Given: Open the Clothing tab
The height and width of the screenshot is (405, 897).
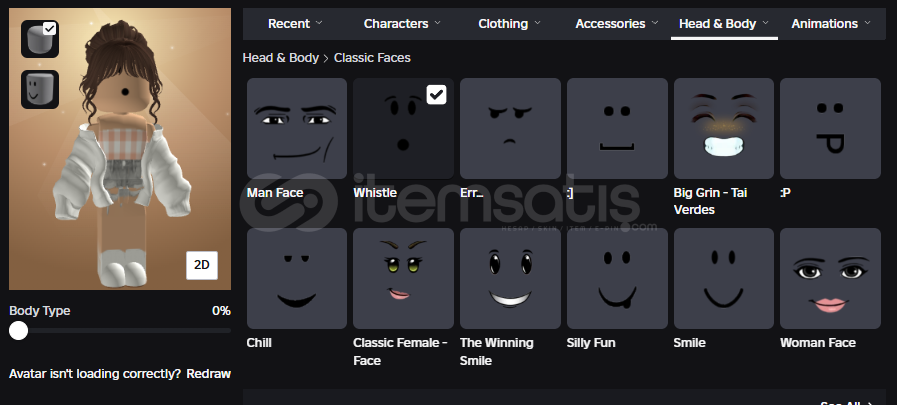Looking at the screenshot, I should 509,23.
